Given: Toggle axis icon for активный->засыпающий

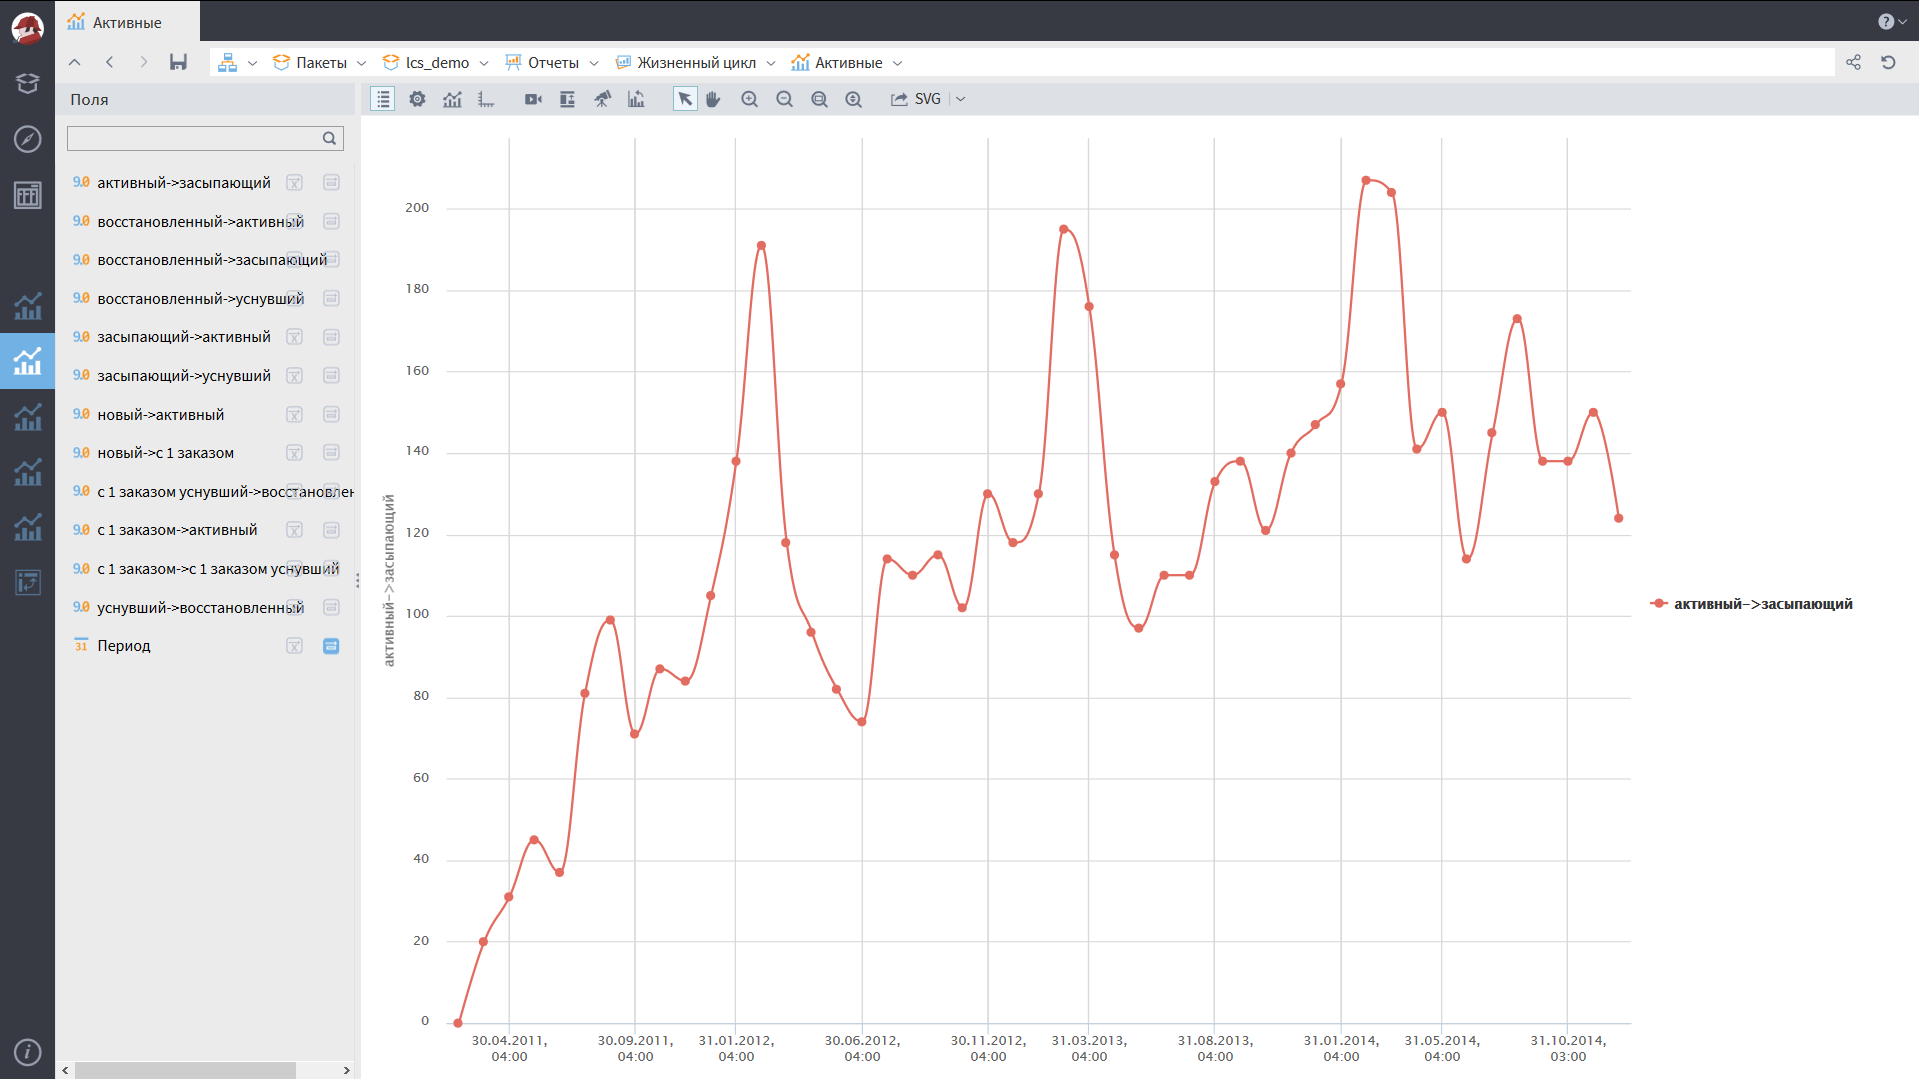Looking at the screenshot, I should pos(331,182).
